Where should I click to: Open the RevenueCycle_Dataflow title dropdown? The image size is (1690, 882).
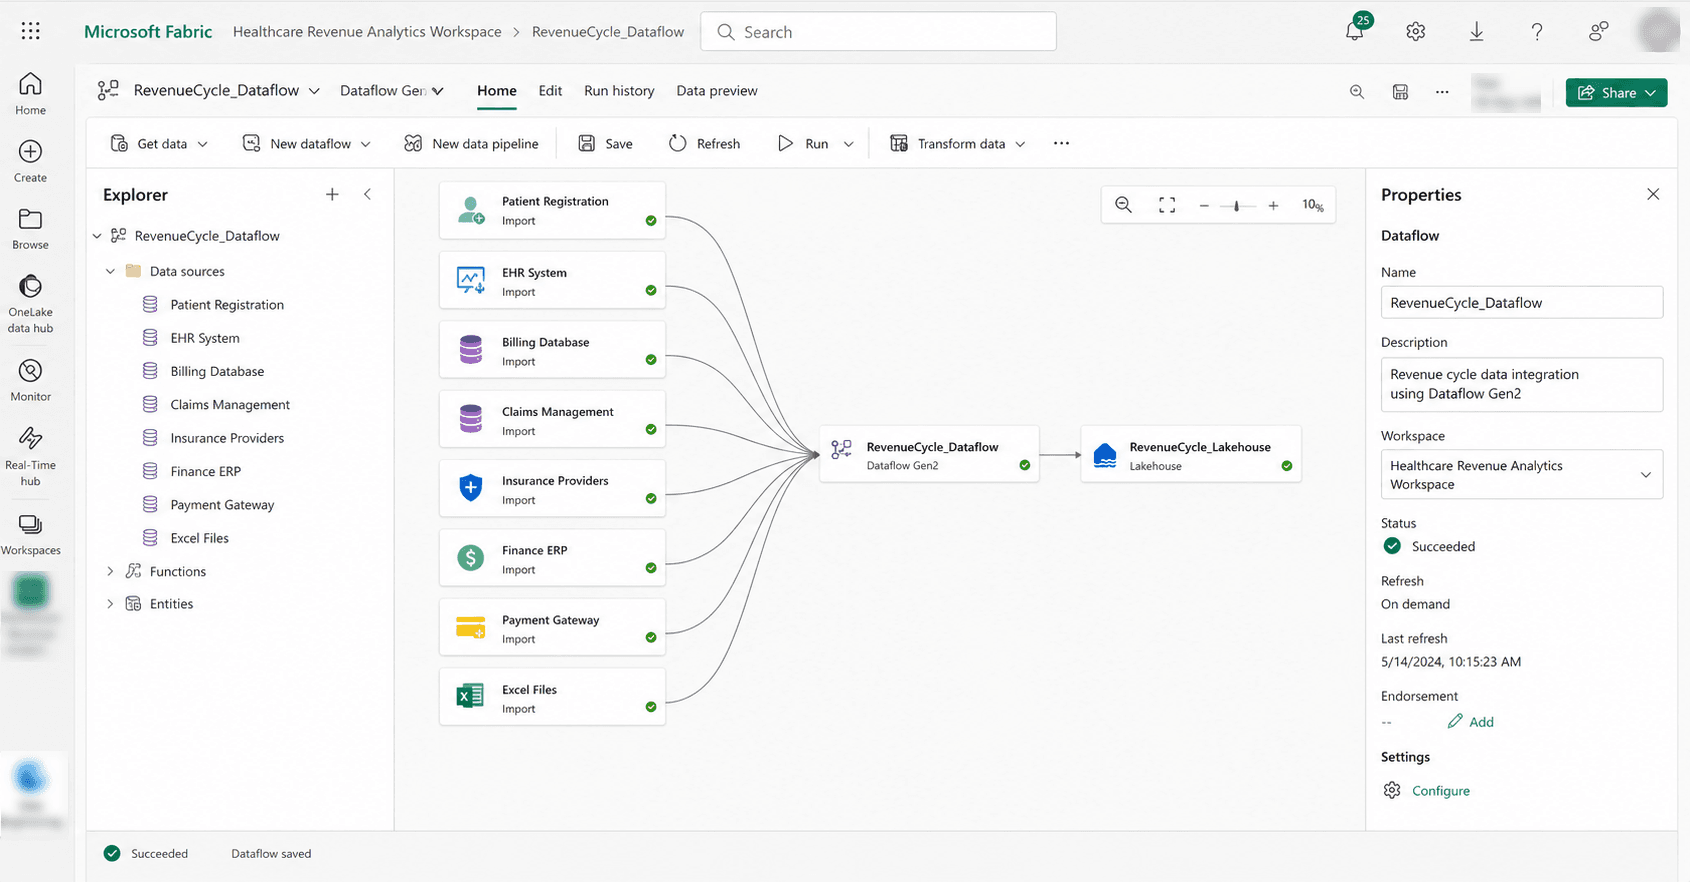314,91
